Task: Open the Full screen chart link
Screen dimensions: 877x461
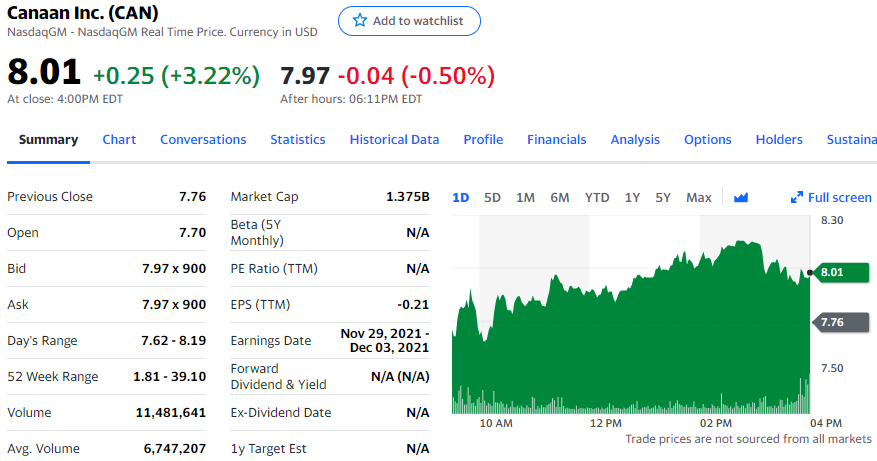Action: pyautogui.click(x=831, y=197)
